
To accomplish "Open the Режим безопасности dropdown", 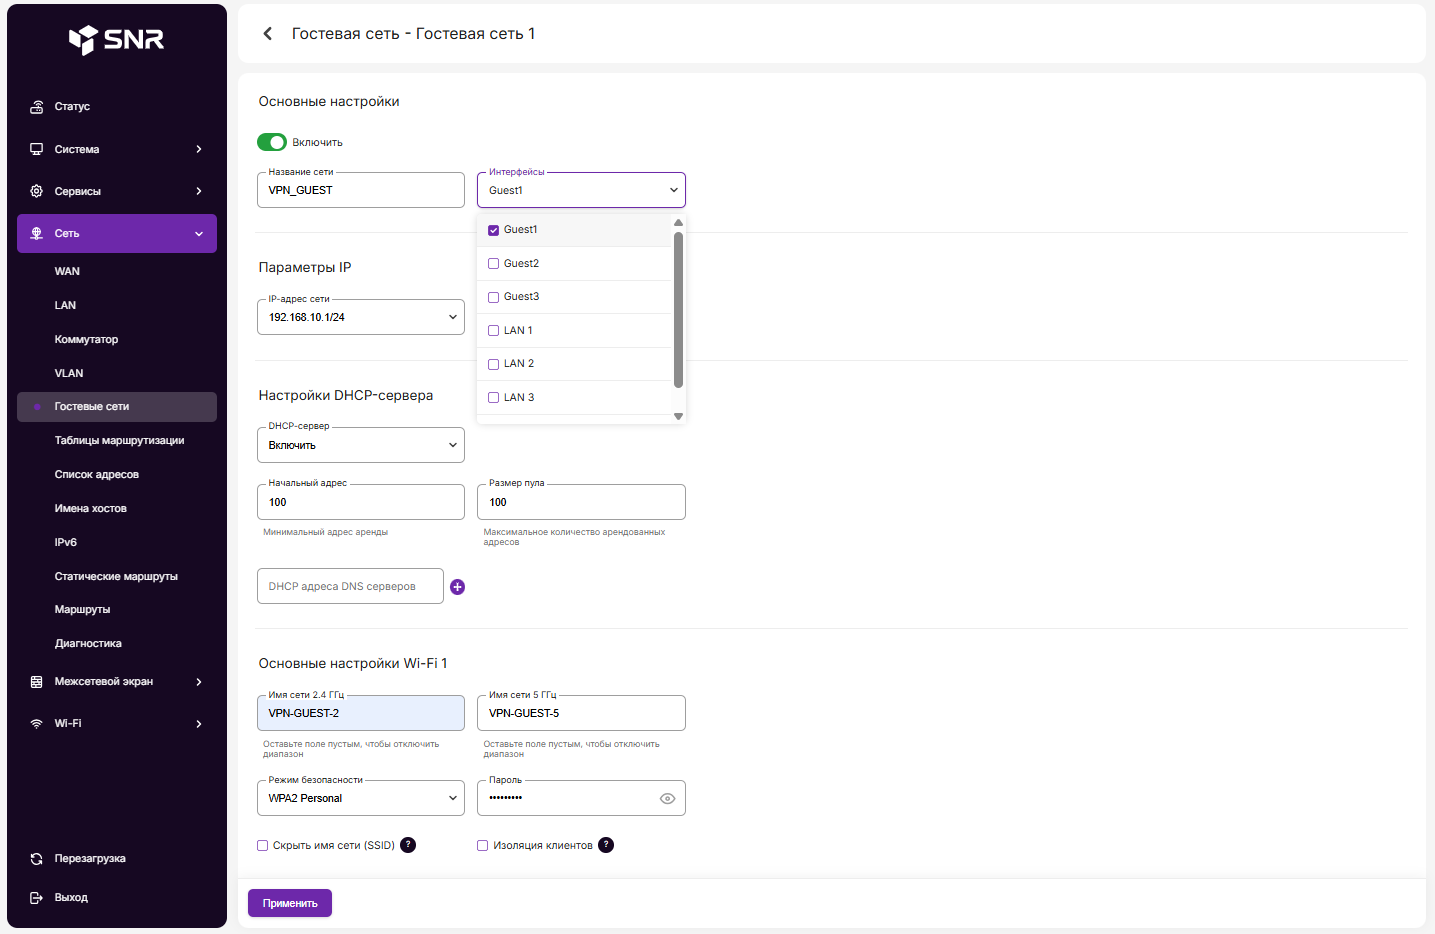I will [360, 798].
